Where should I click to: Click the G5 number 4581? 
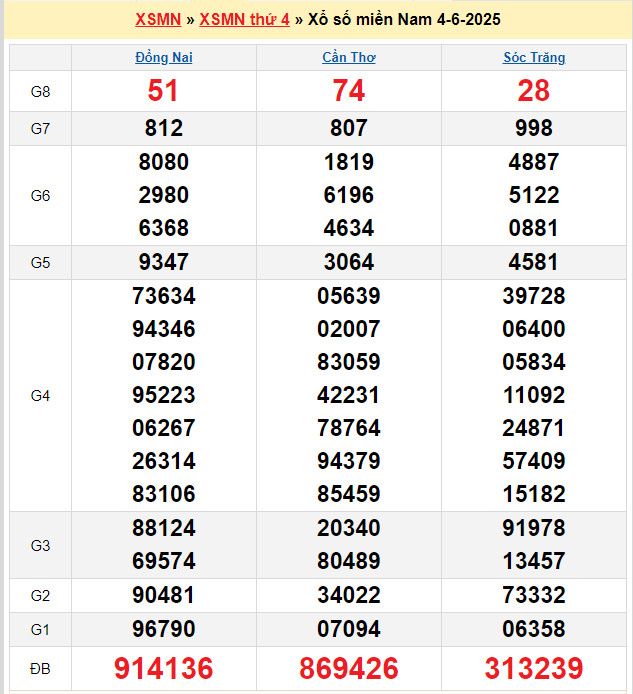click(x=534, y=262)
